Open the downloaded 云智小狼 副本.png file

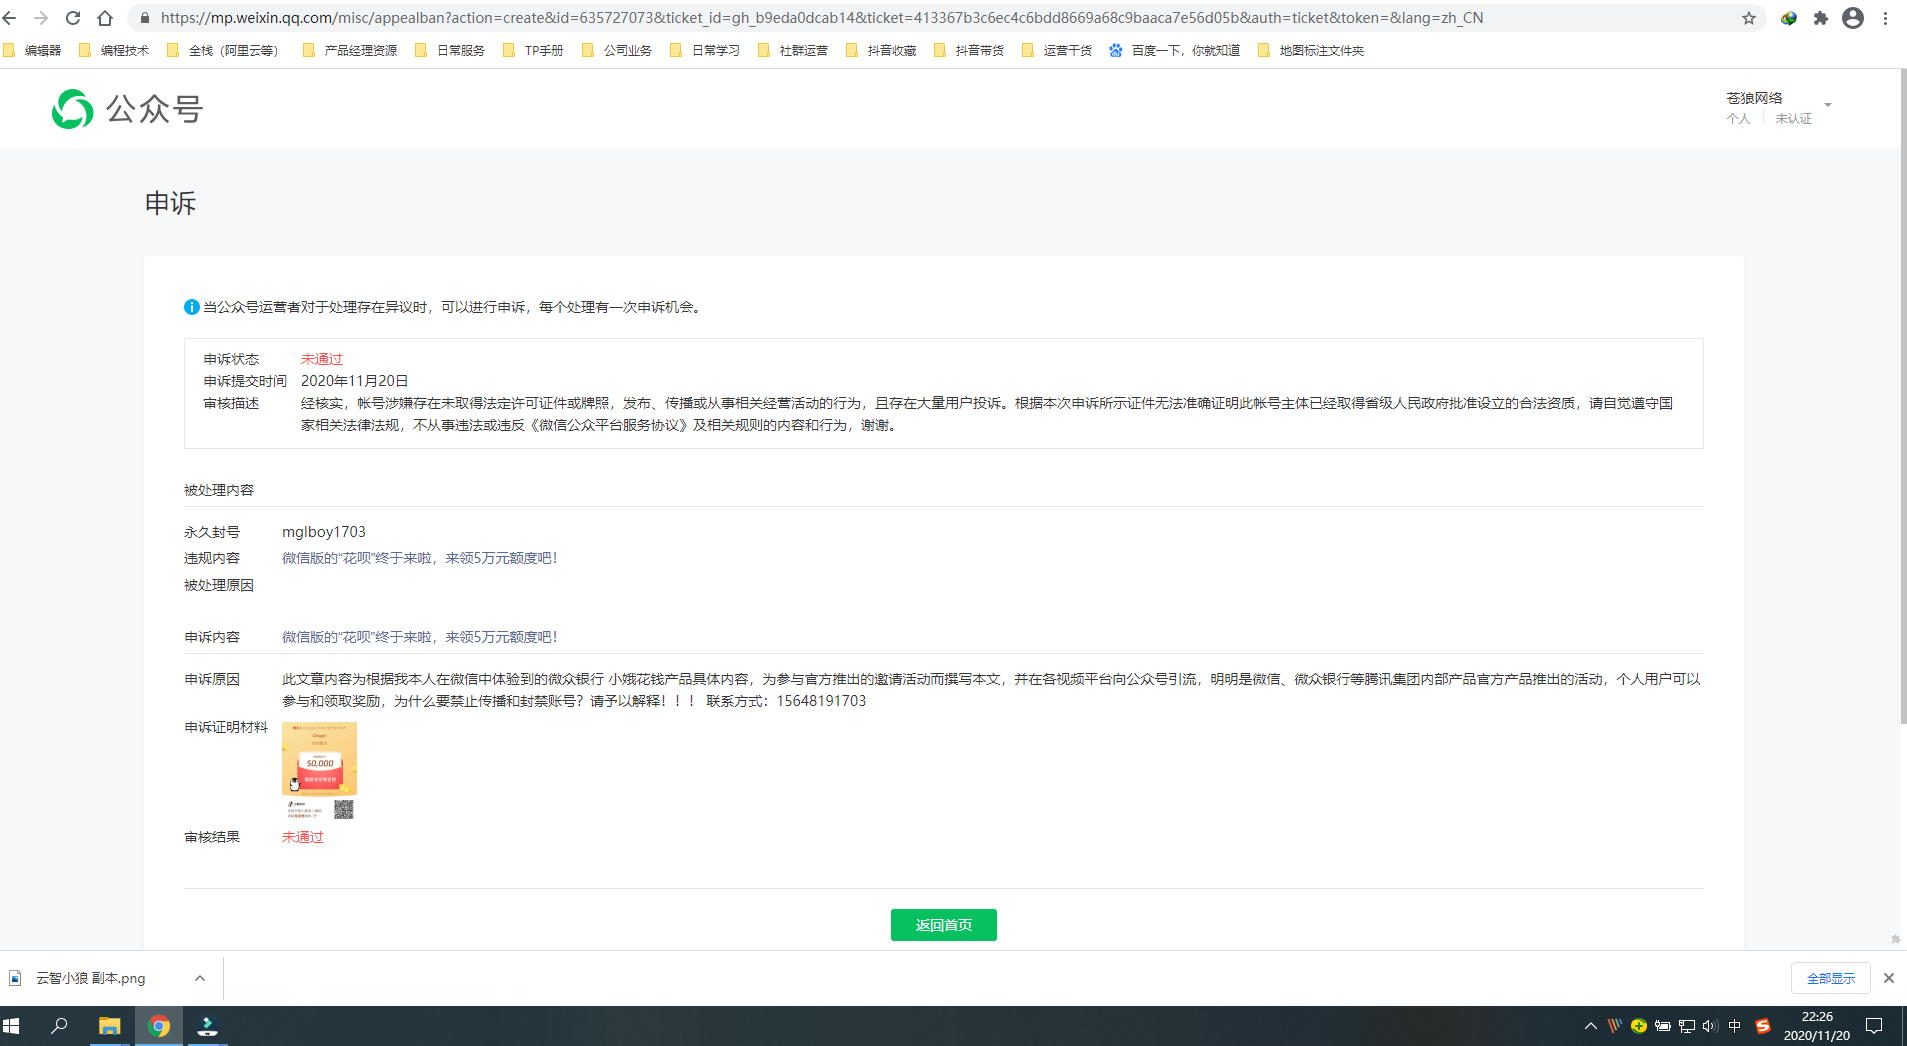pos(91,978)
